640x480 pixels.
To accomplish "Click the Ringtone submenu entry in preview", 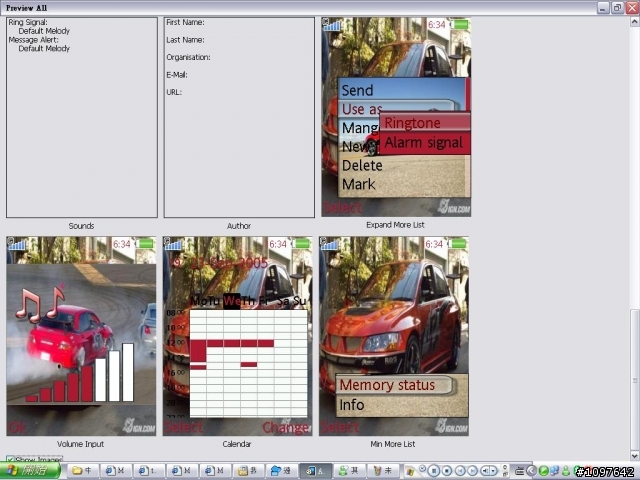I will (424, 122).
